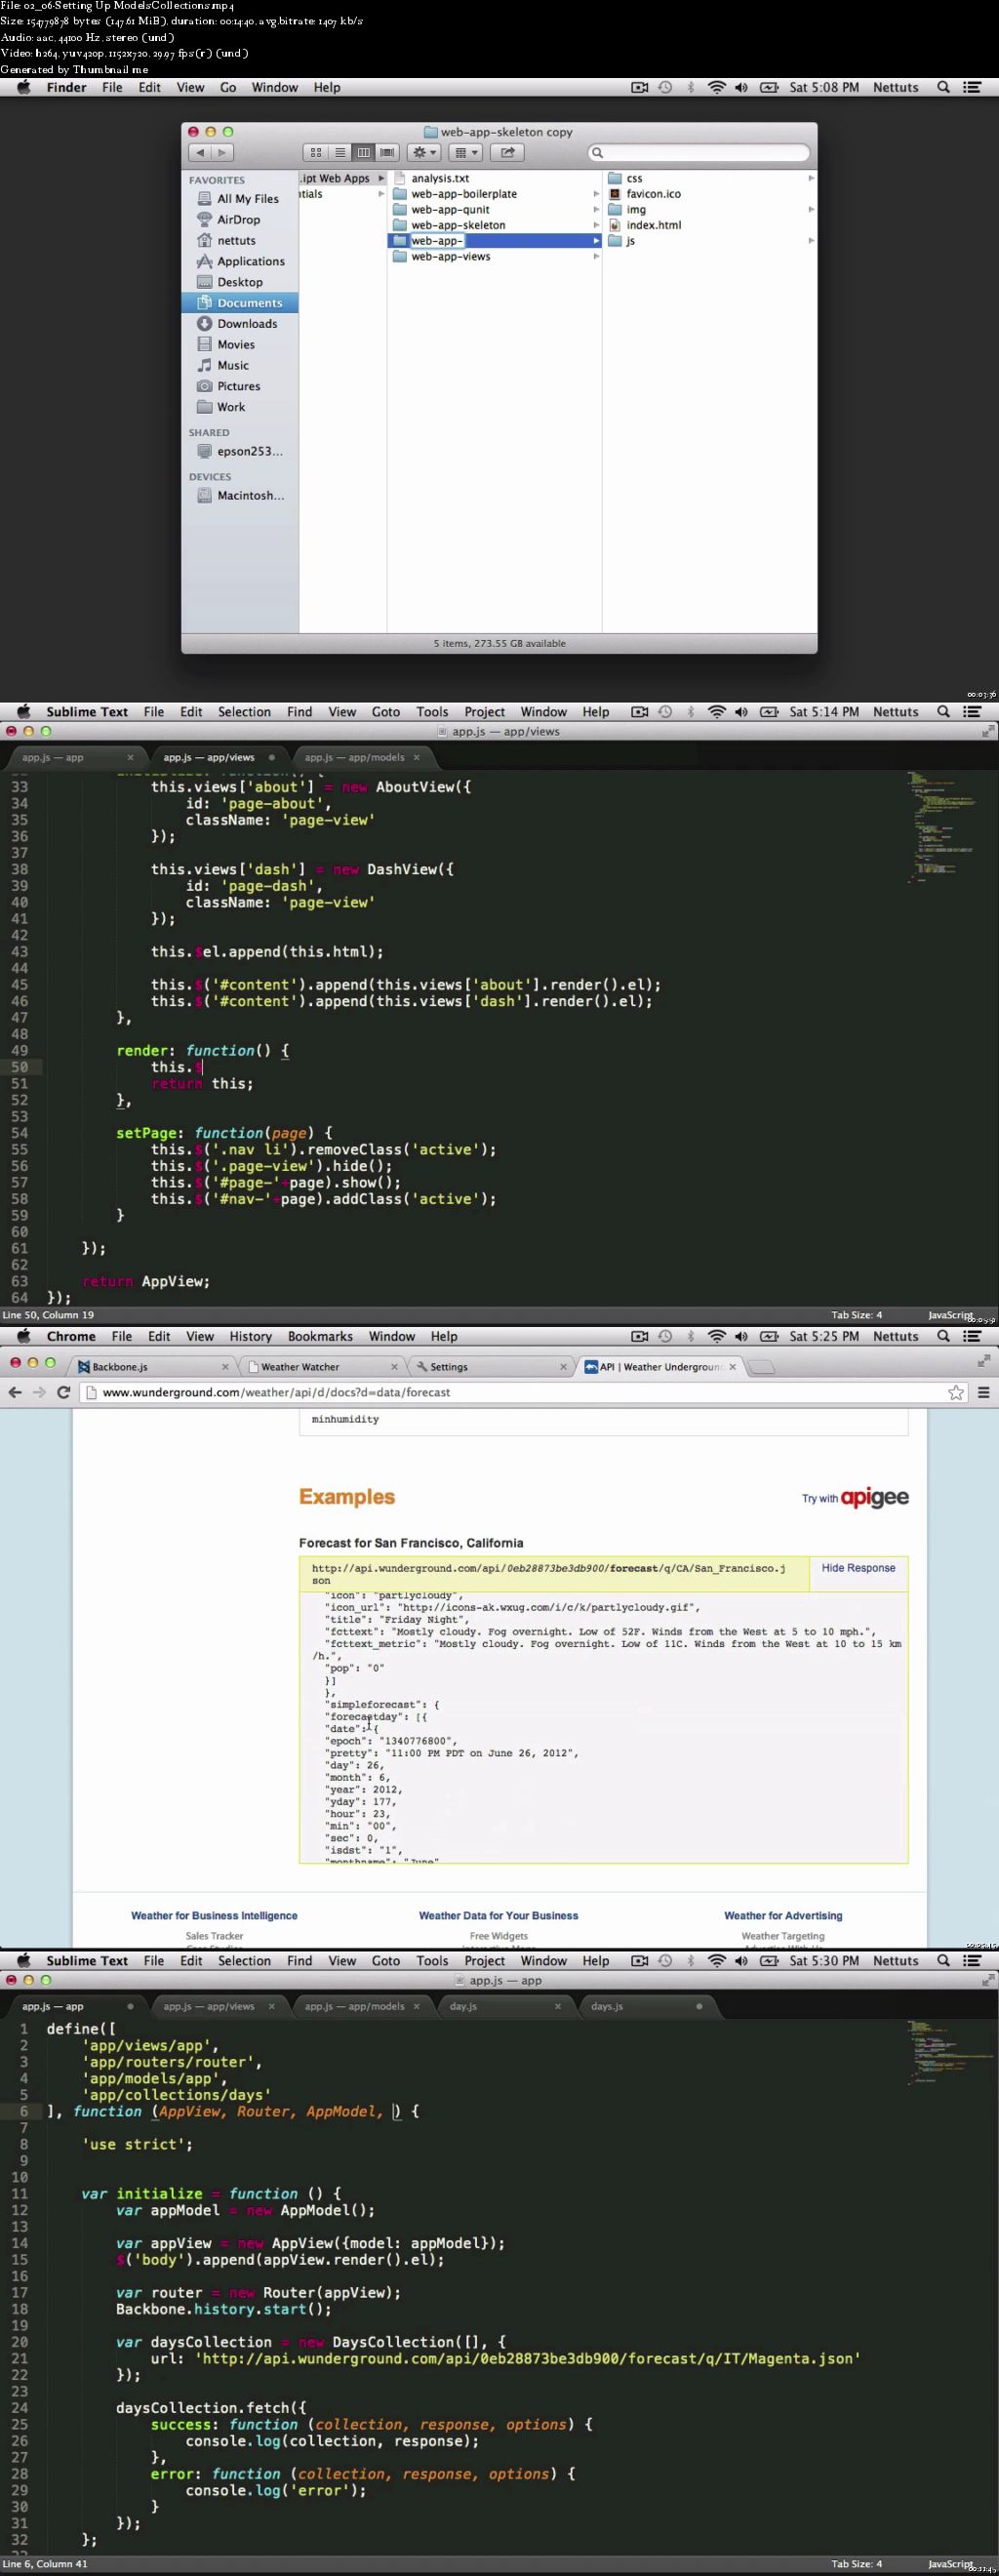The height and width of the screenshot is (2576, 999).
Task: Go back in the Finder window
Action: [x=199, y=152]
